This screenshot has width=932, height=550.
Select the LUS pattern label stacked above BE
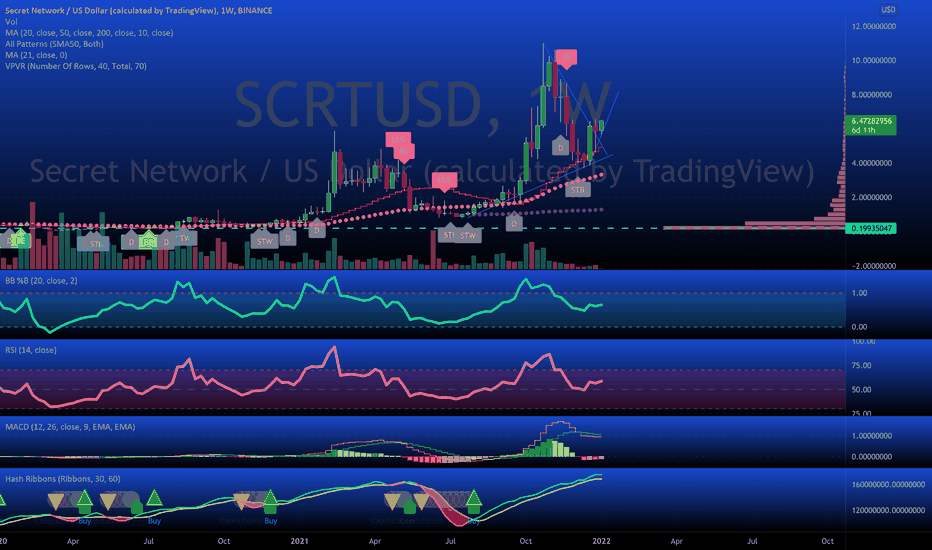[398, 140]
